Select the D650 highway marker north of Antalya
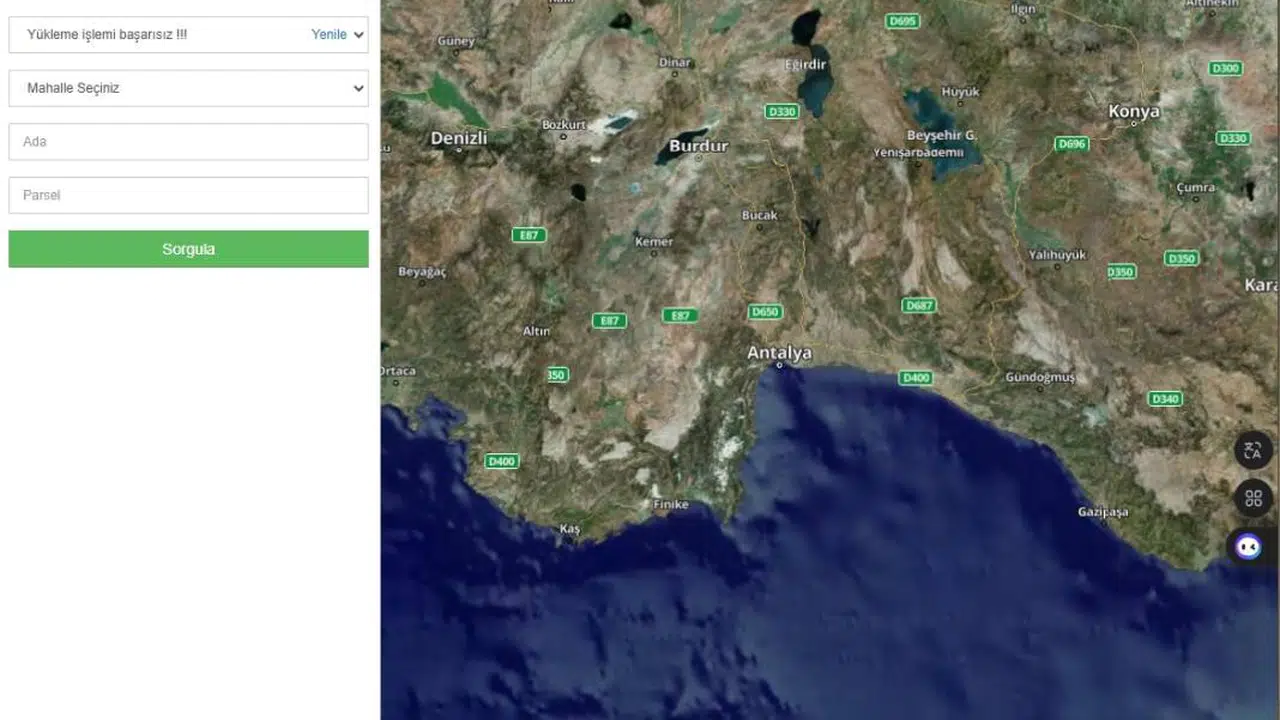Viewport: 1280px width, 720px height. click(764, 312)
